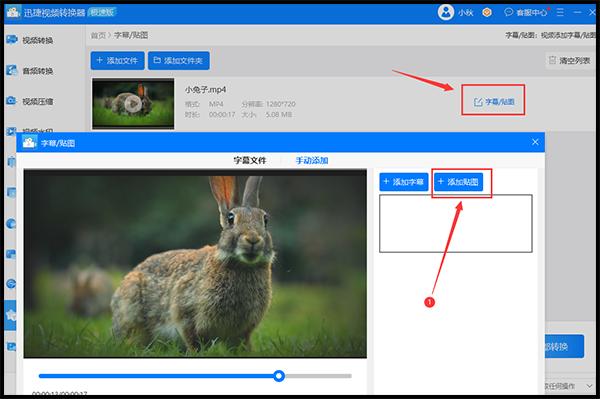The image size is (600, 399).
Task: Click the 添加贴图 button
Action: coord(458,182)
